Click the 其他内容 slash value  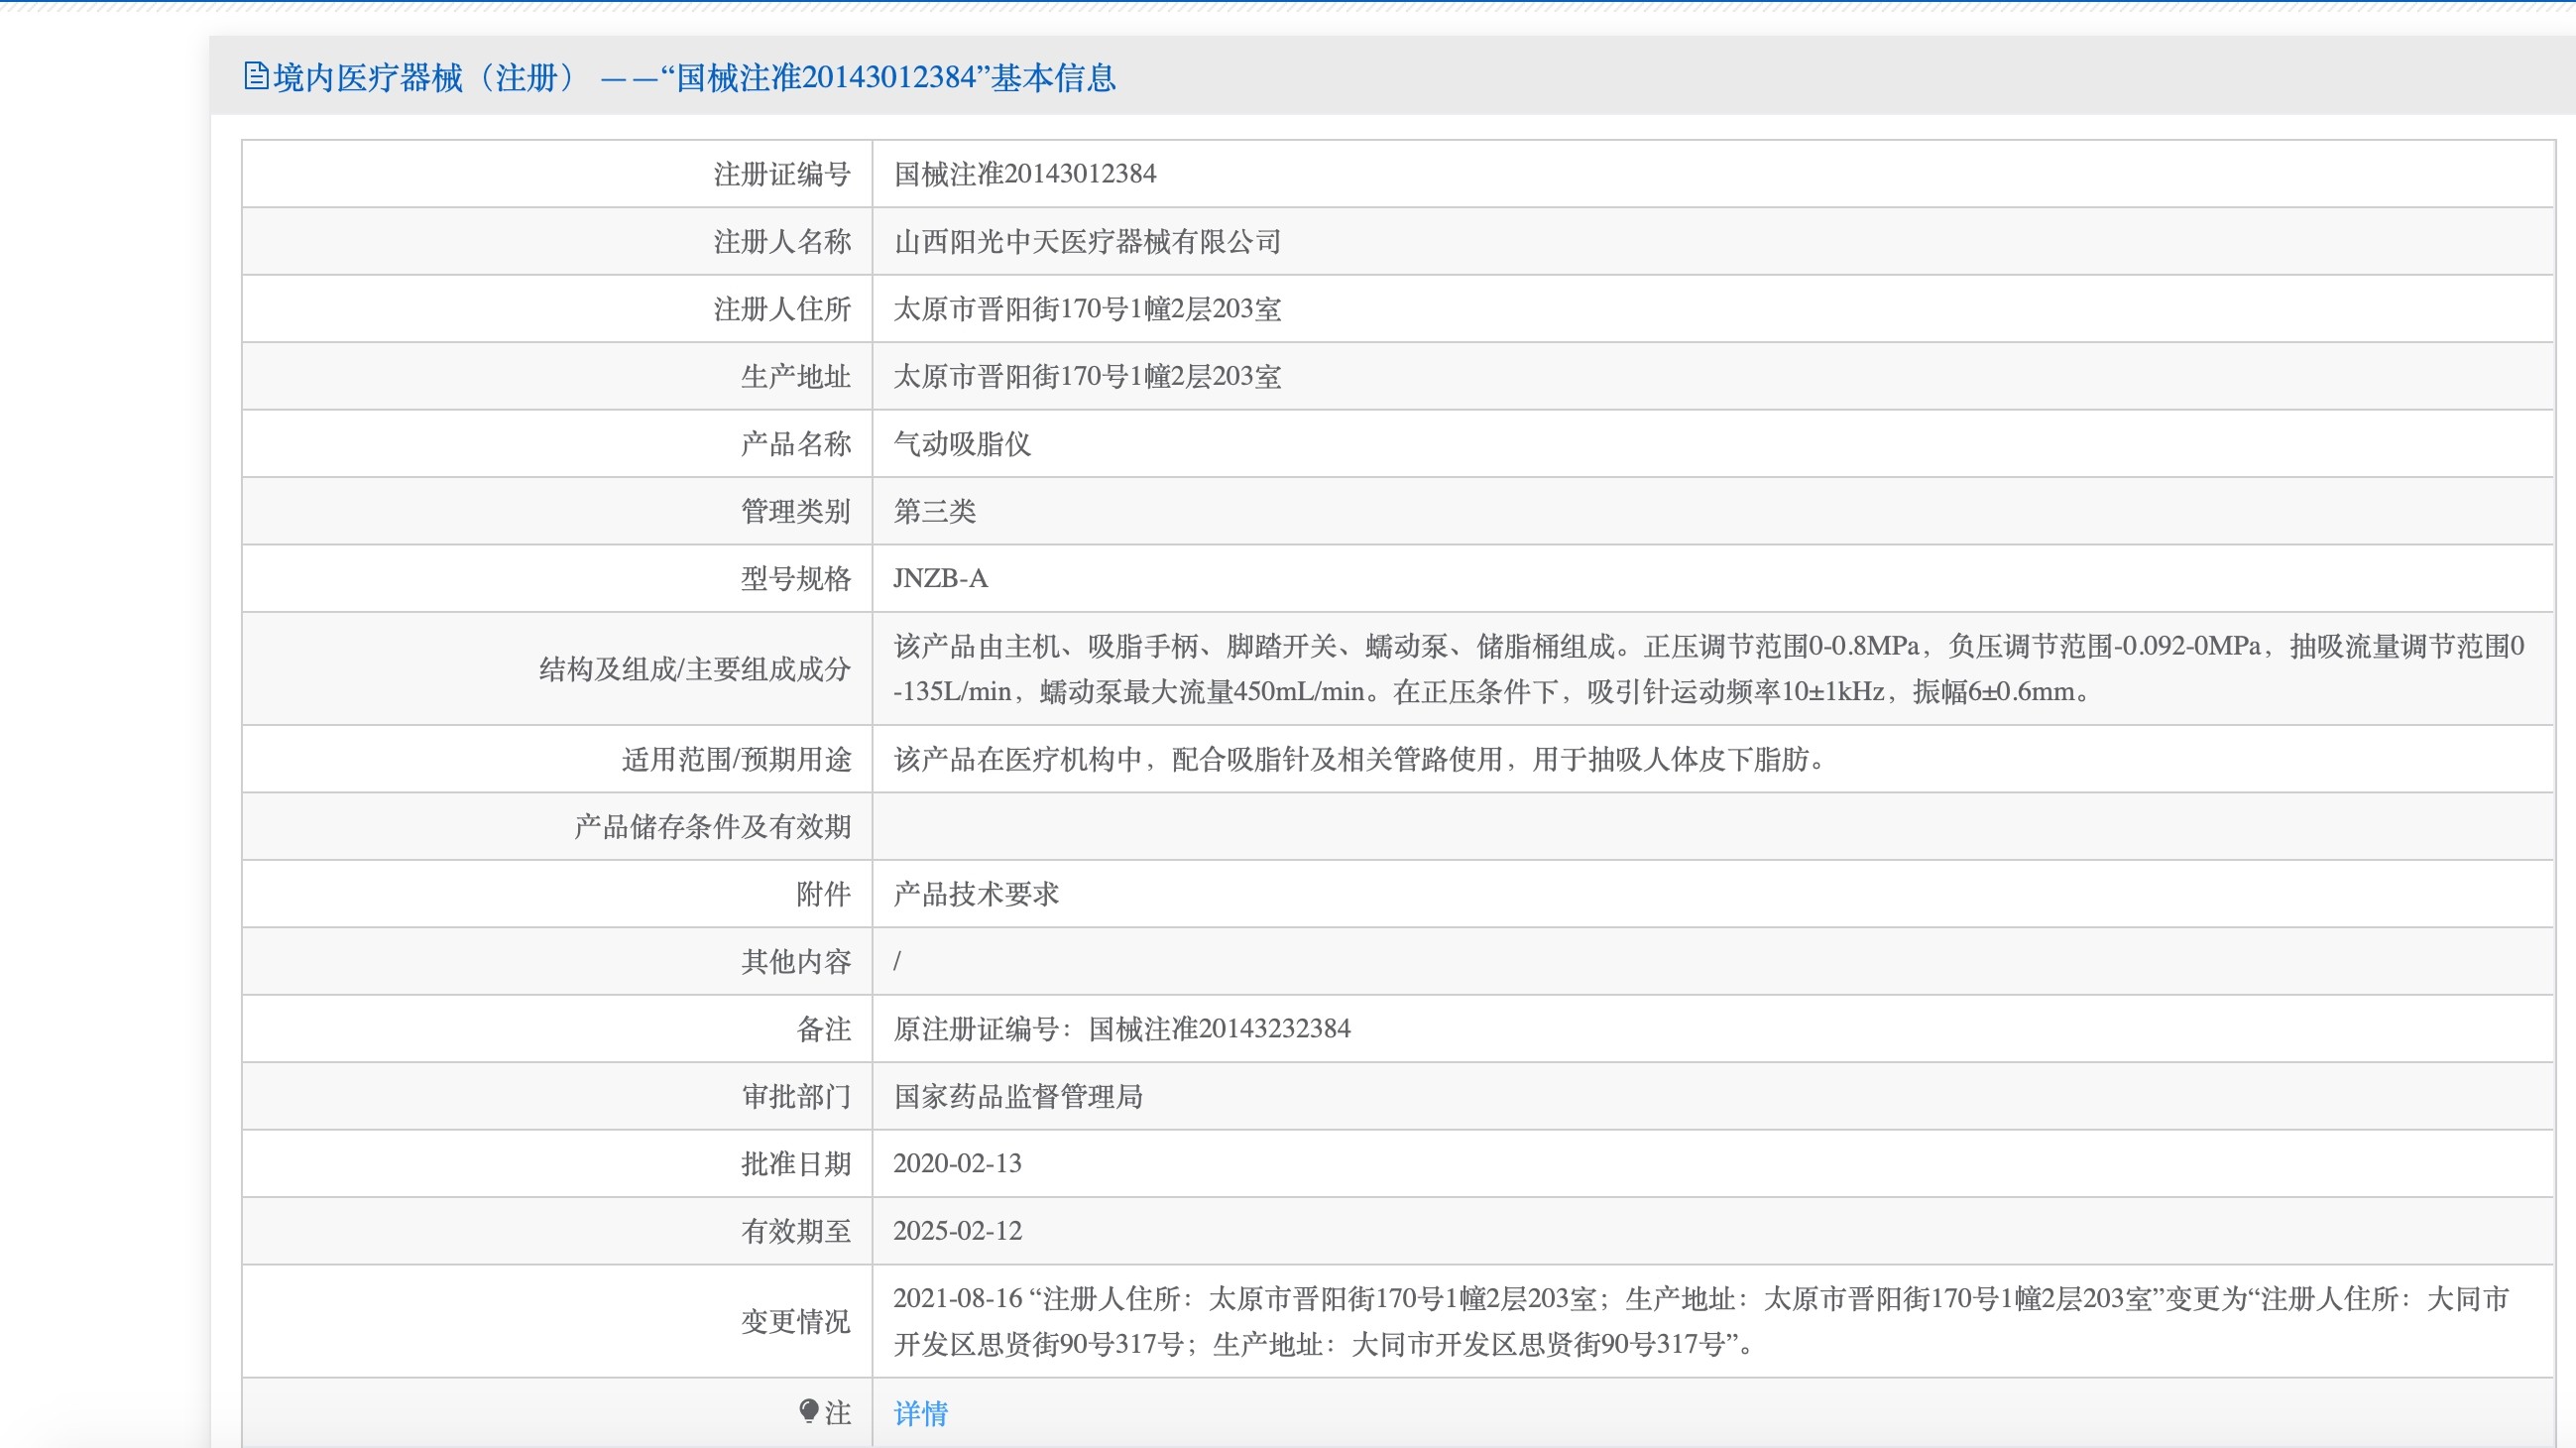[897, 962]
